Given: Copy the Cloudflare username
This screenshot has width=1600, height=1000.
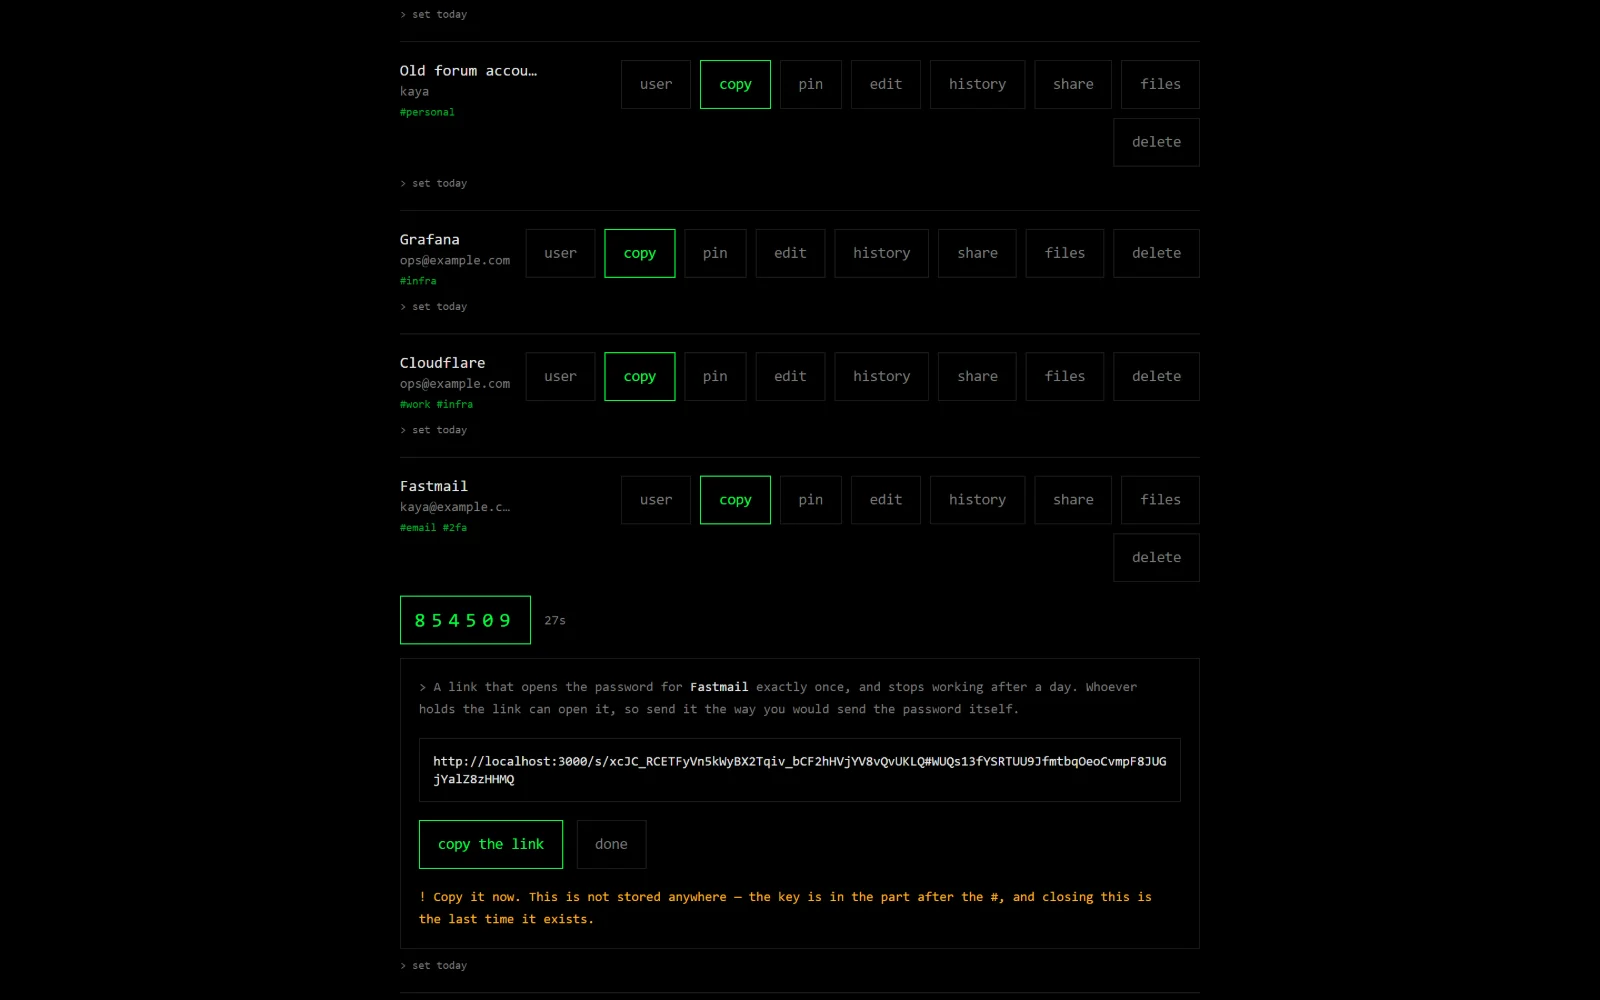Looking at the screenshot, I should click(x=560, y=377).
